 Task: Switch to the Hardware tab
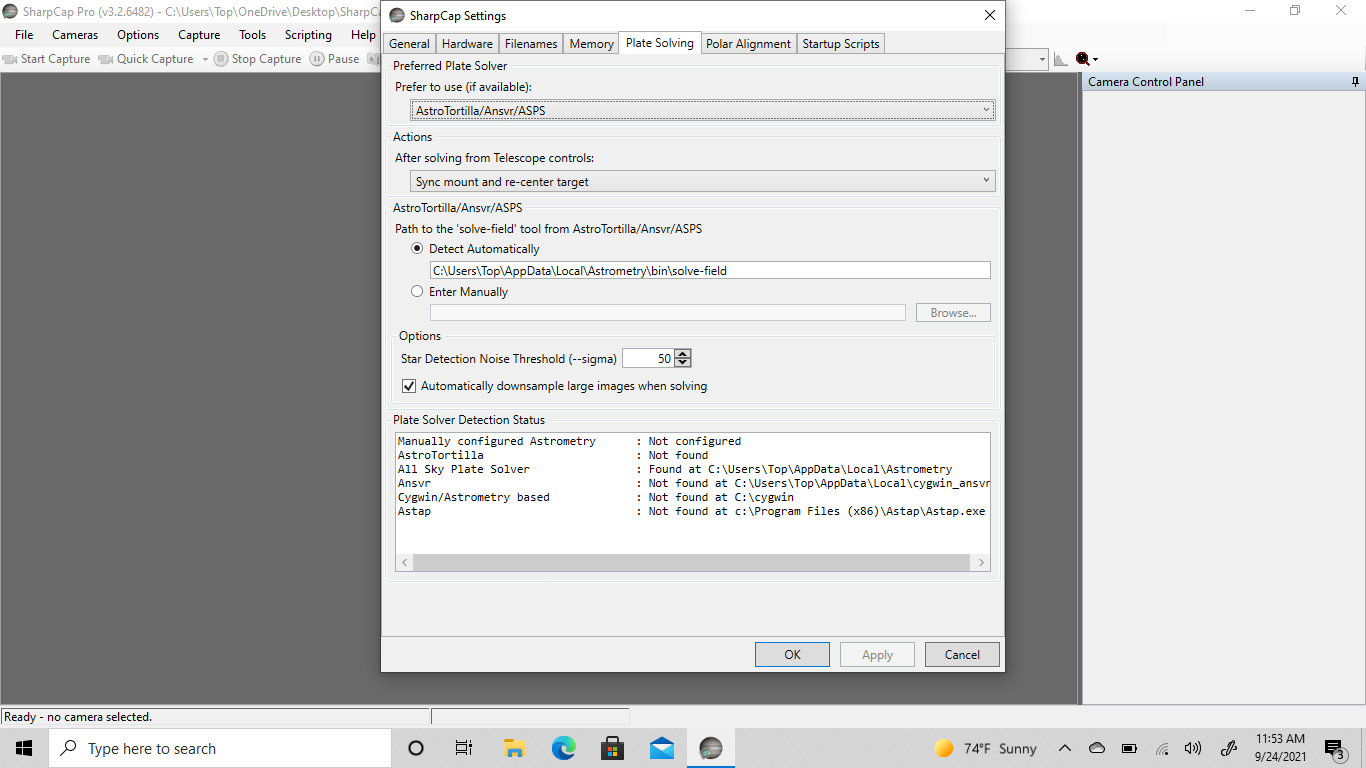(x=467, y=44)
